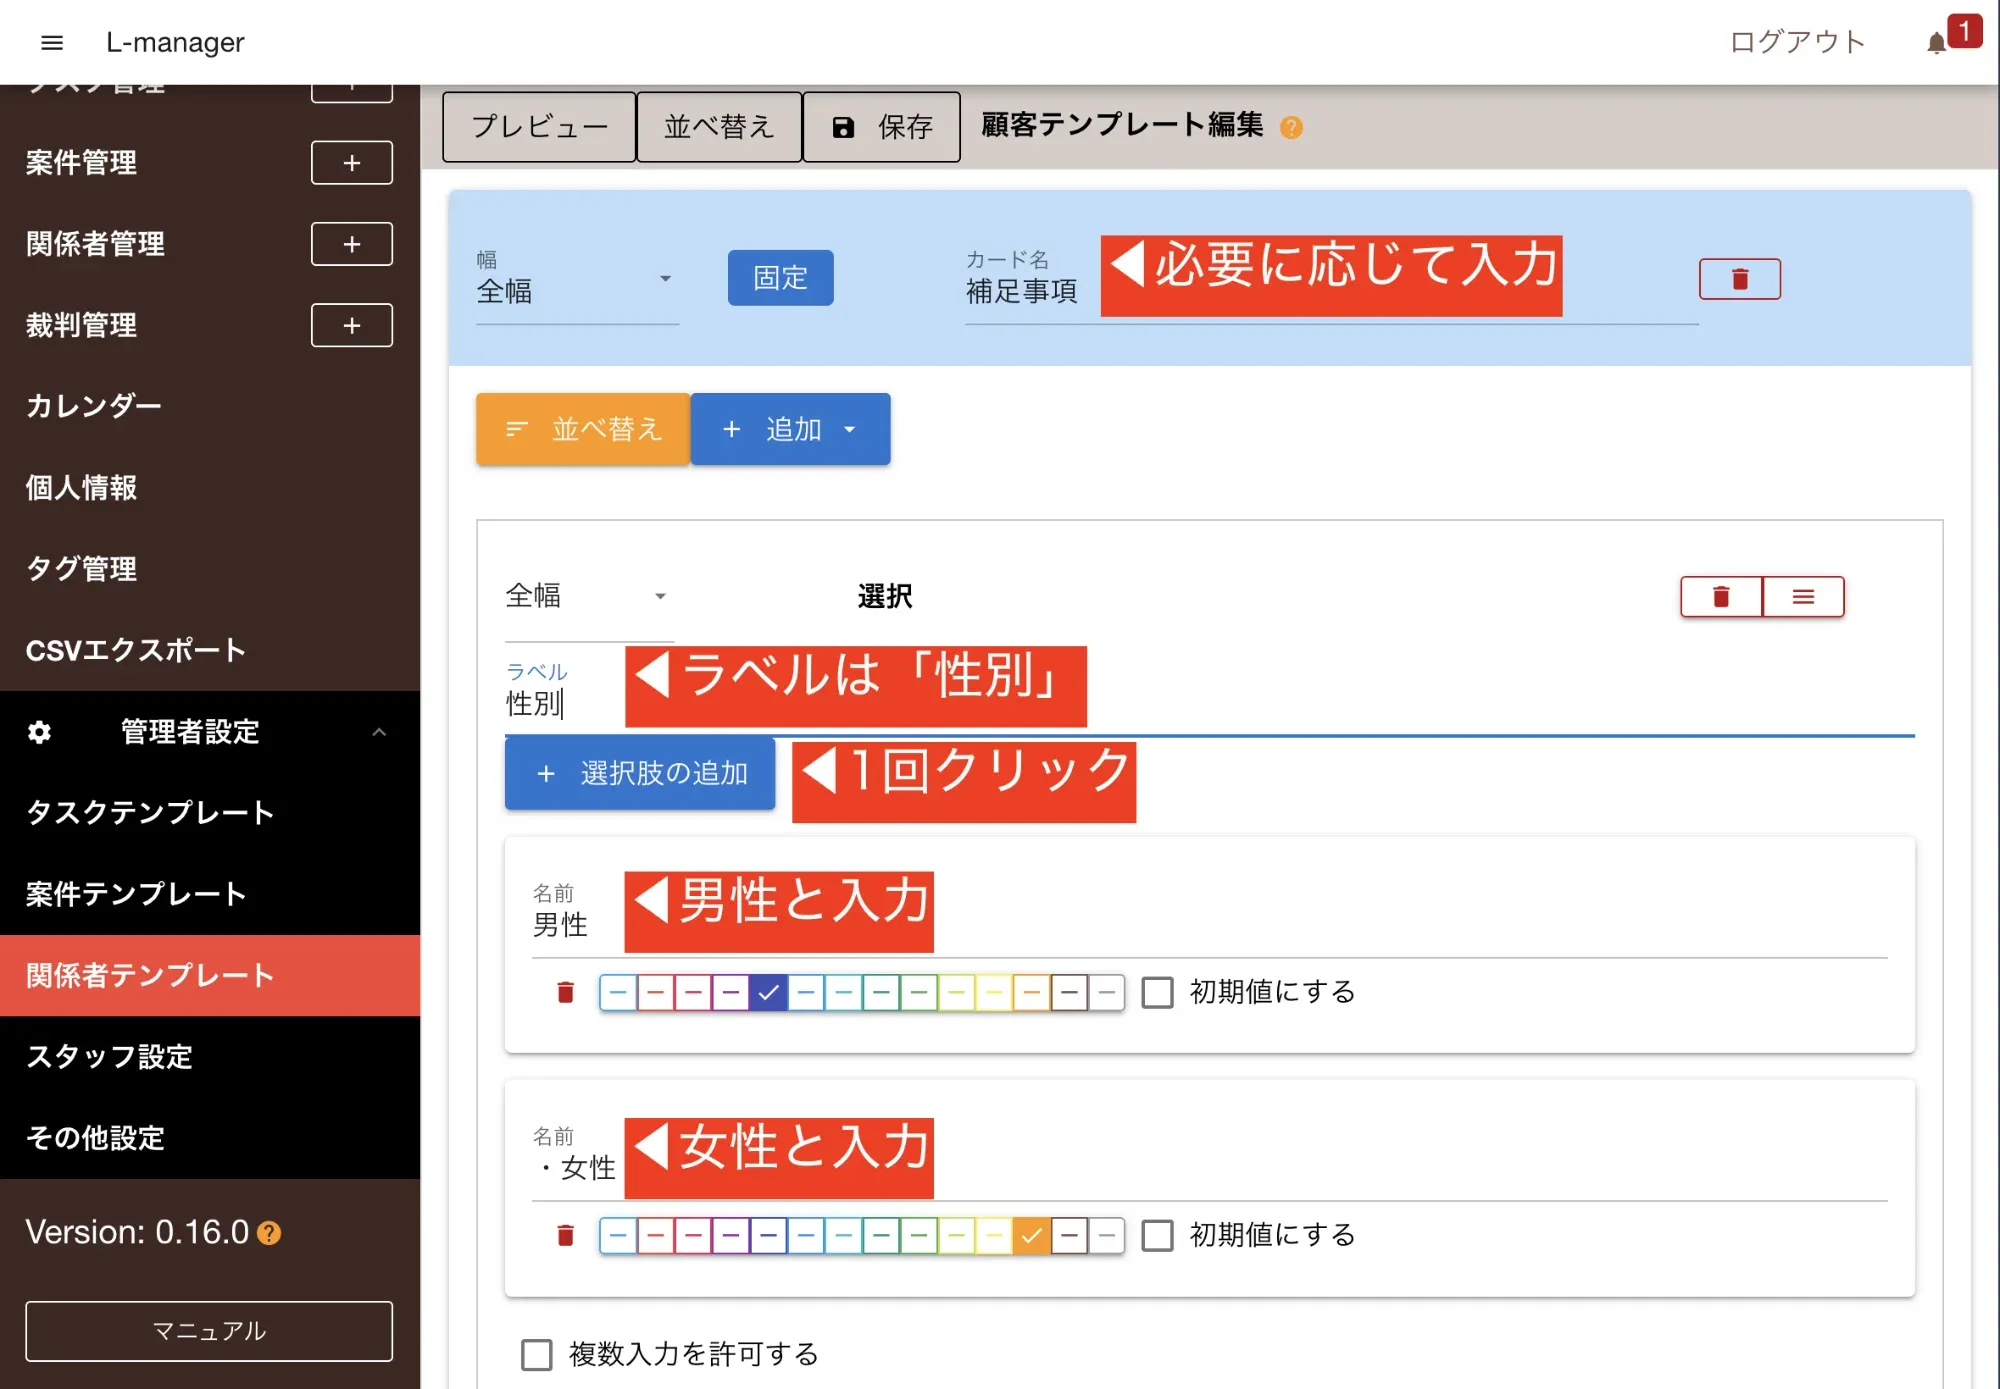Expand the 追加 button's dropdown arrow

click(x=851, y=429)
